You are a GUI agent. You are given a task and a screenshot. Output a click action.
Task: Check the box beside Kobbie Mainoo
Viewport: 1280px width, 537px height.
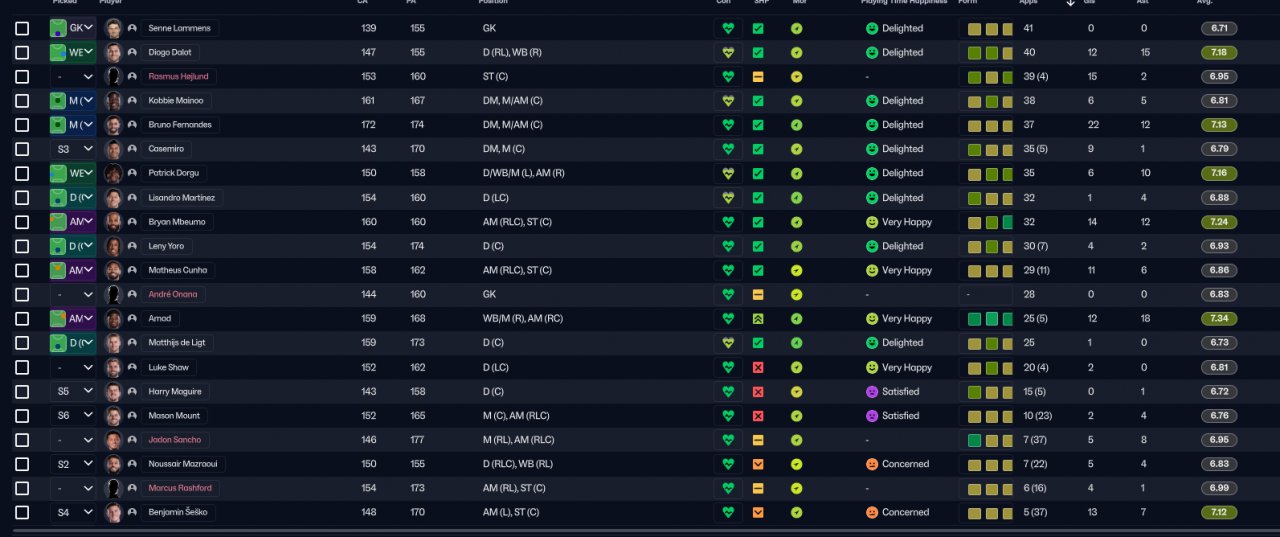pos(22,101)
